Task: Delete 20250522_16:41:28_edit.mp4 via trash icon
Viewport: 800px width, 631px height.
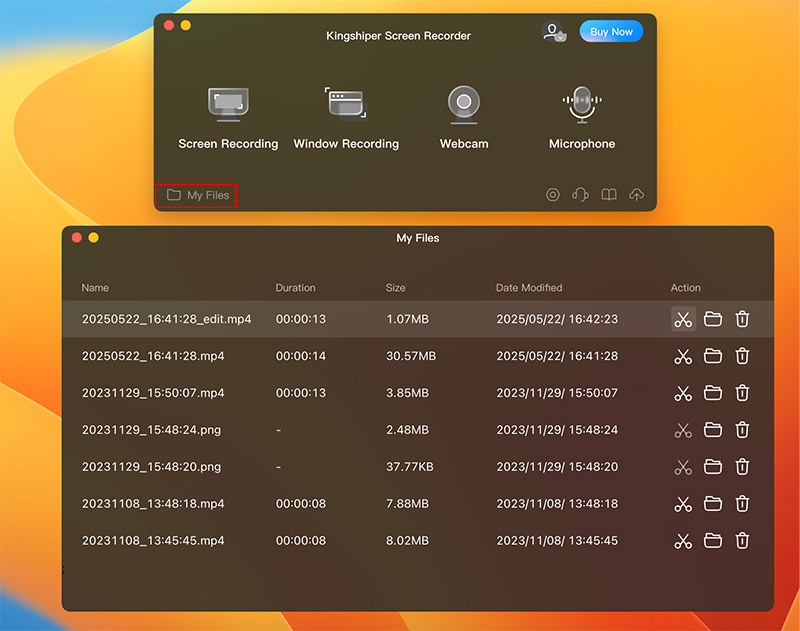Action: 742,319
